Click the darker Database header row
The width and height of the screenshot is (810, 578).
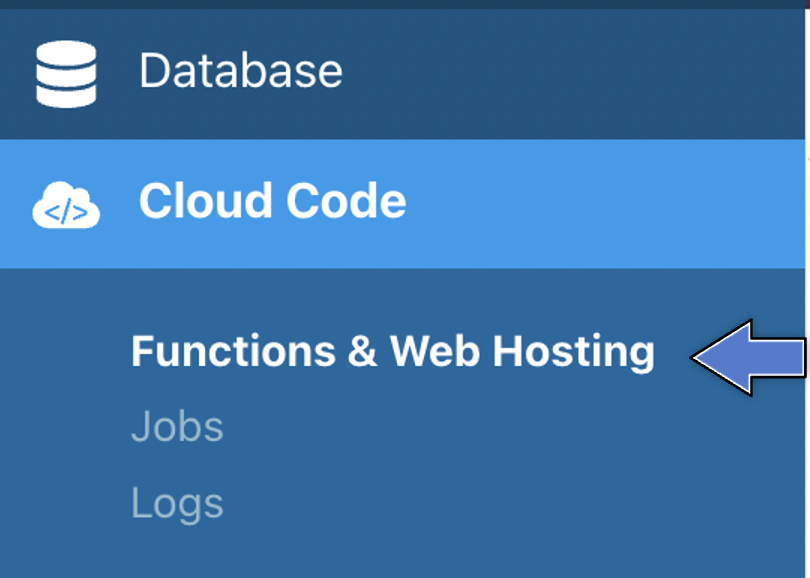click(x=240, y=70)
